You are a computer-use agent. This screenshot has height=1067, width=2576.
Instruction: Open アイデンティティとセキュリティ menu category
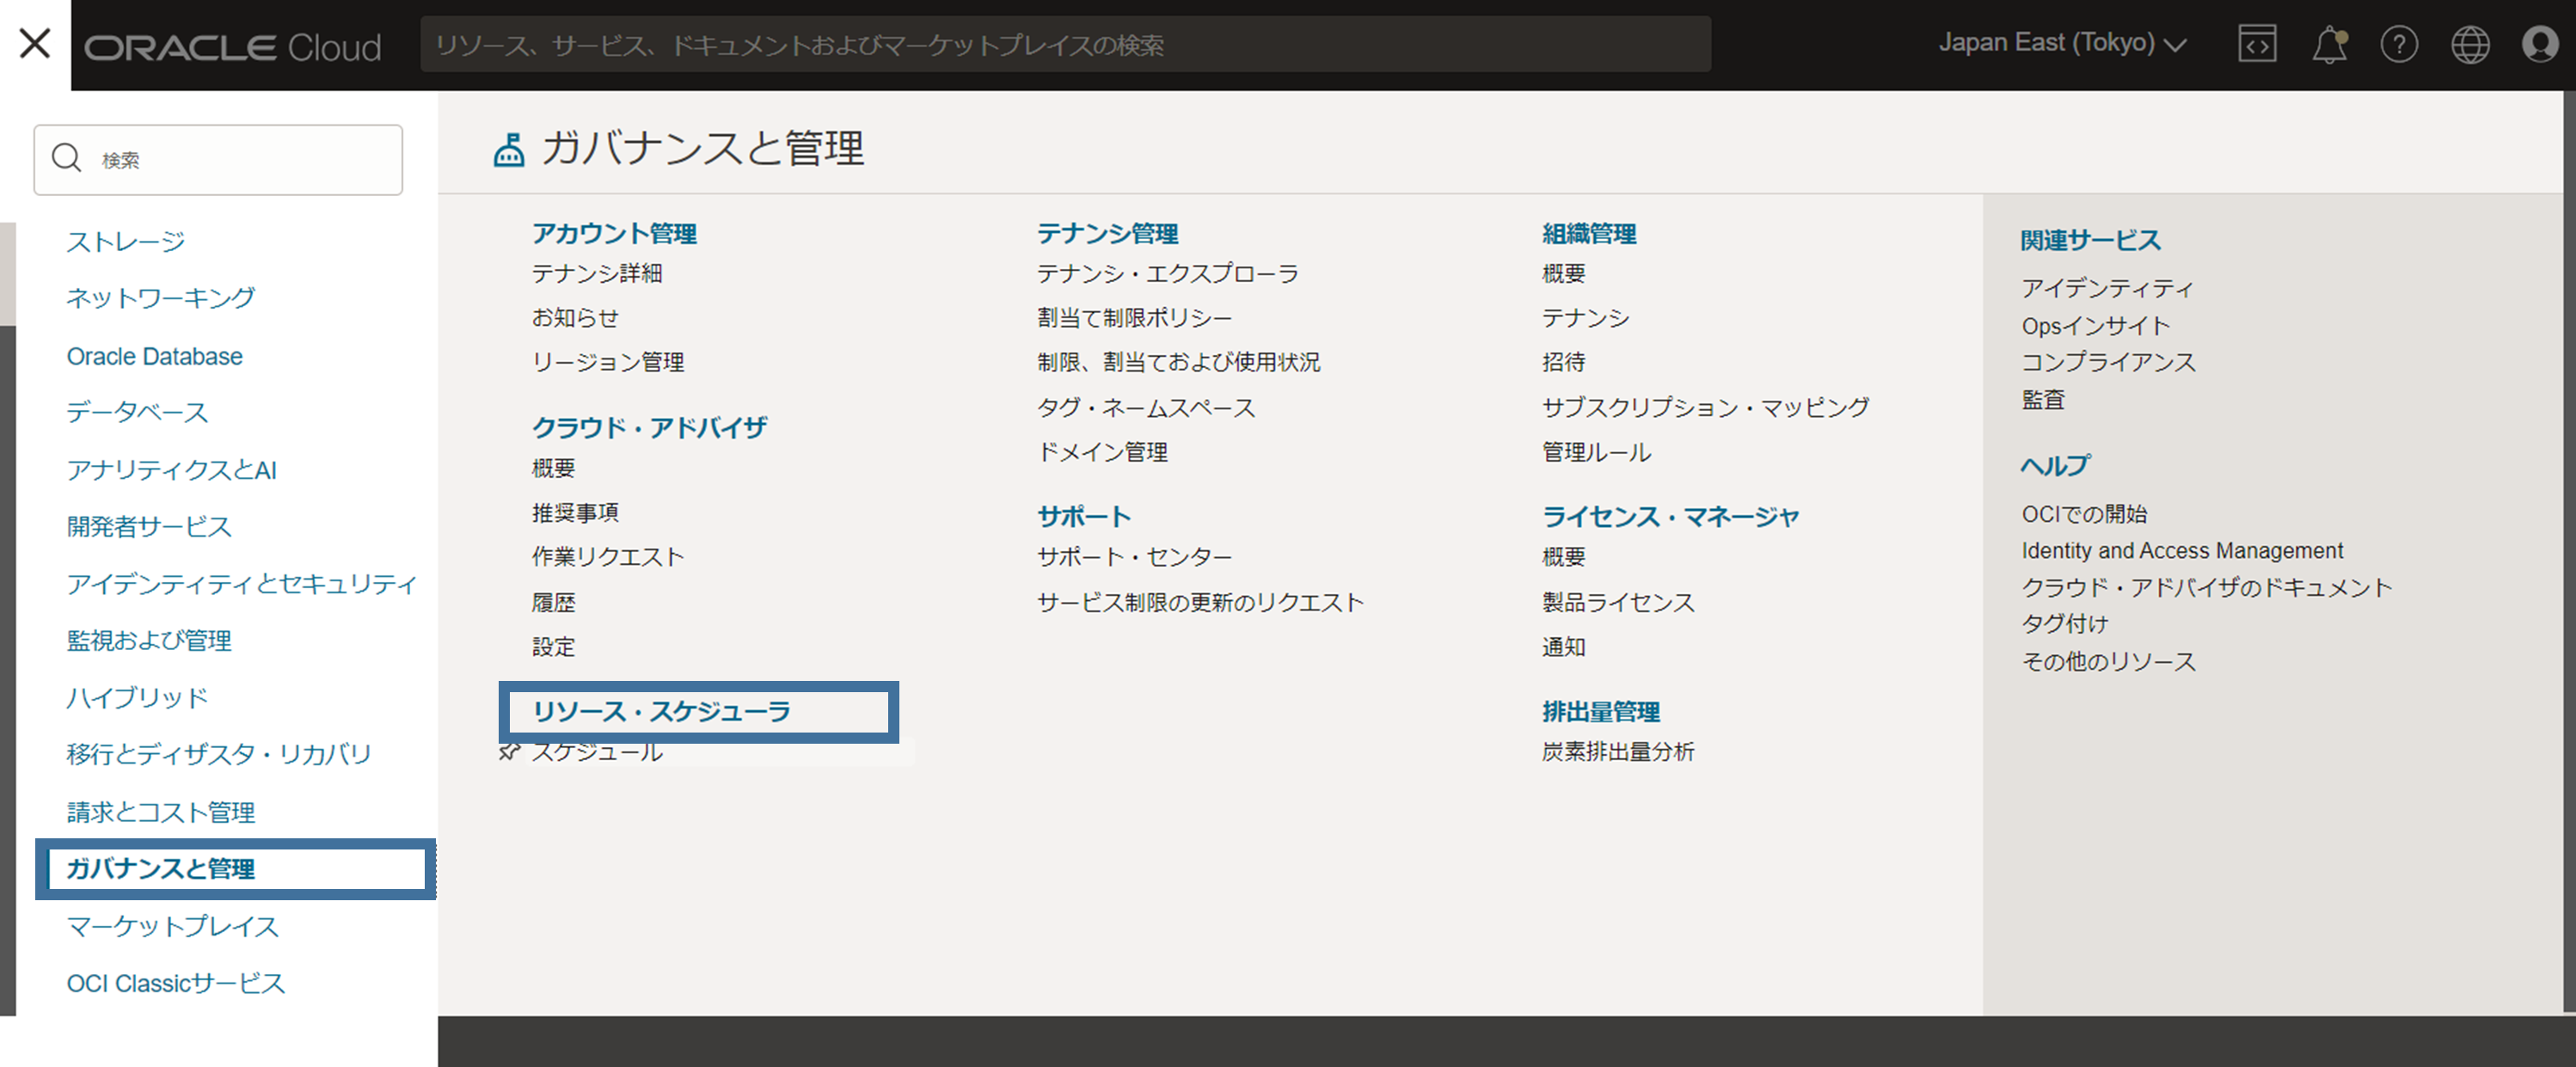click(241, 583)
